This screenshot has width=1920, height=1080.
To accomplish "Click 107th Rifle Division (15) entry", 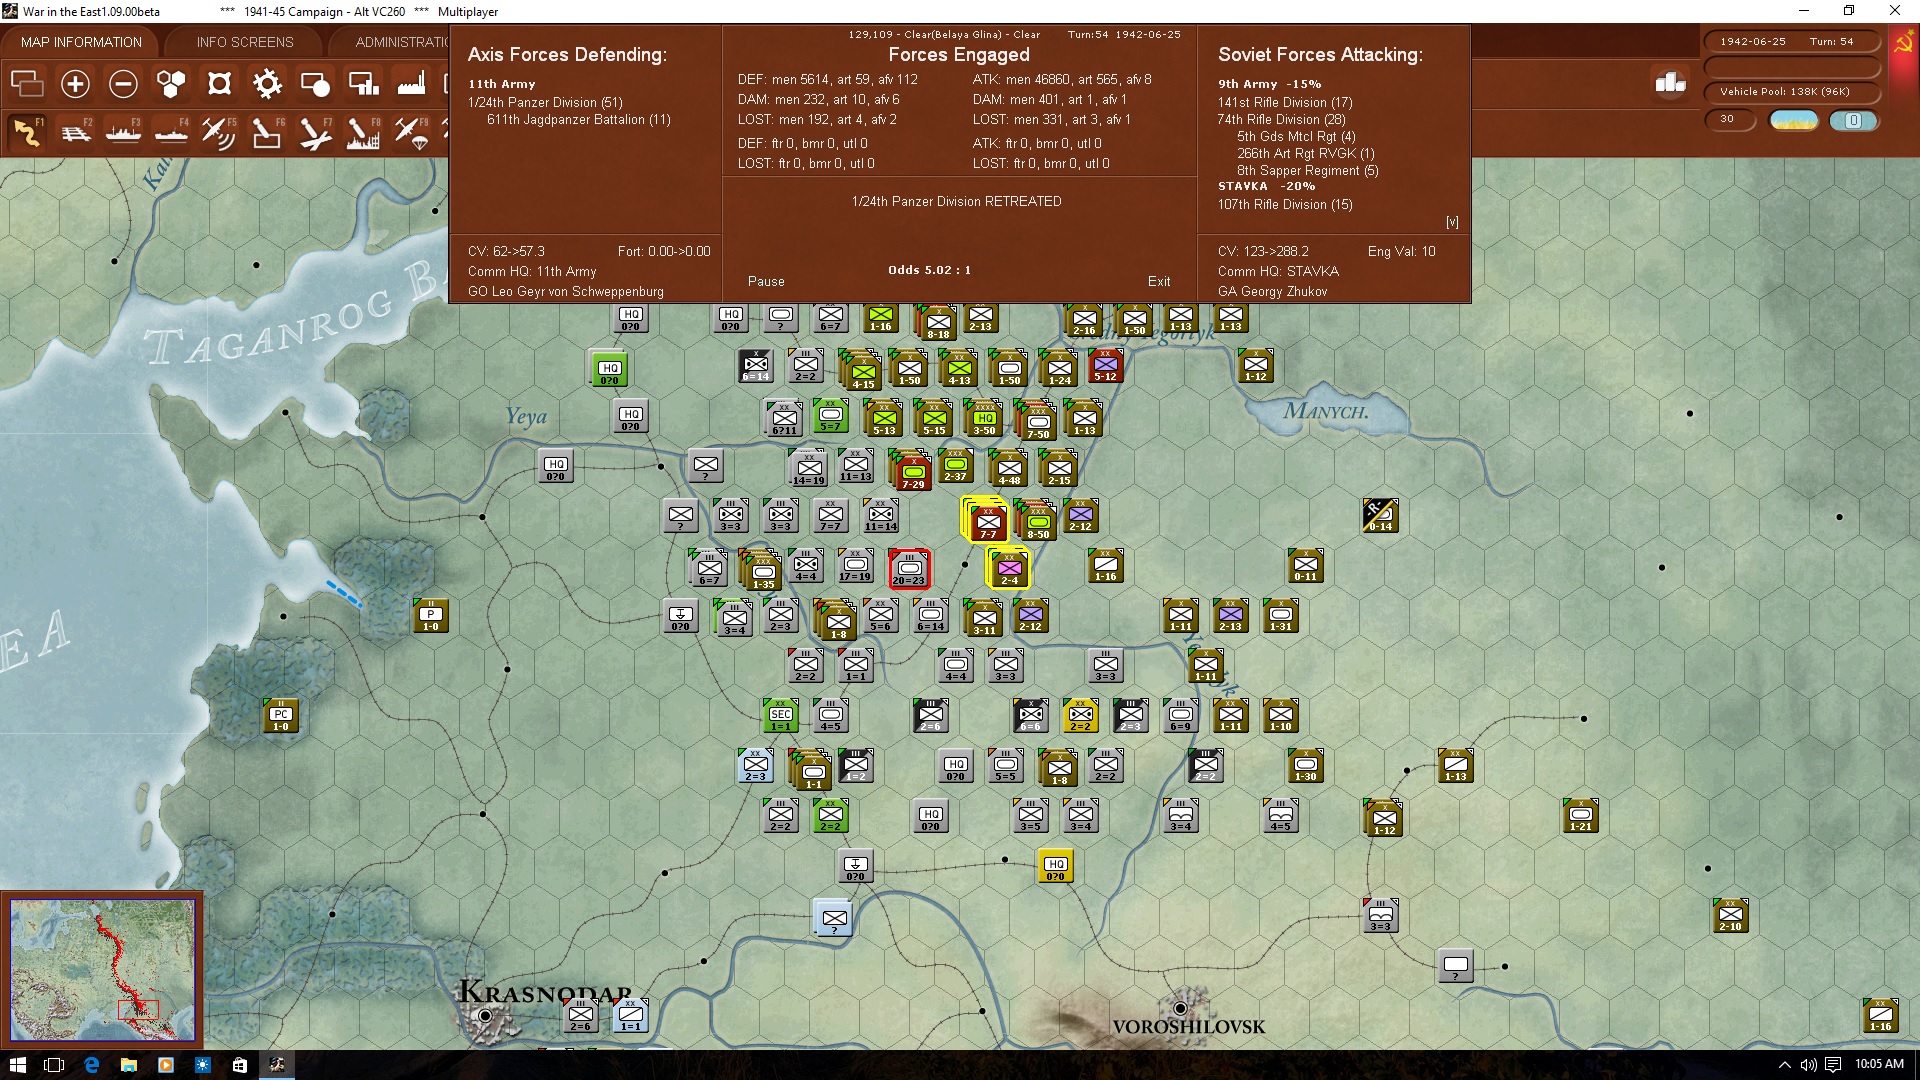I will click(1285, 204).
